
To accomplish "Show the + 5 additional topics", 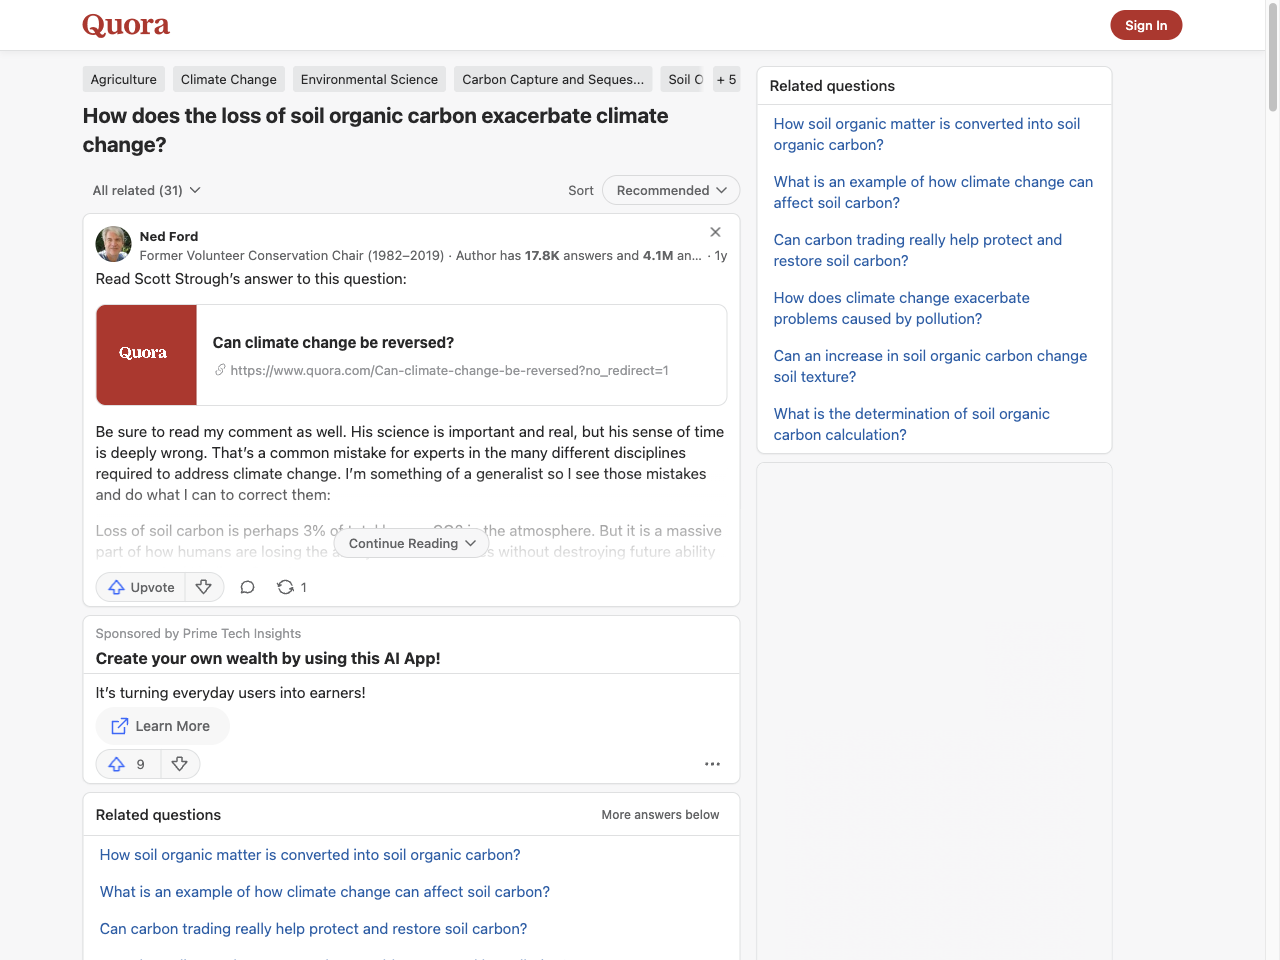I will click(x=726, y=79).
